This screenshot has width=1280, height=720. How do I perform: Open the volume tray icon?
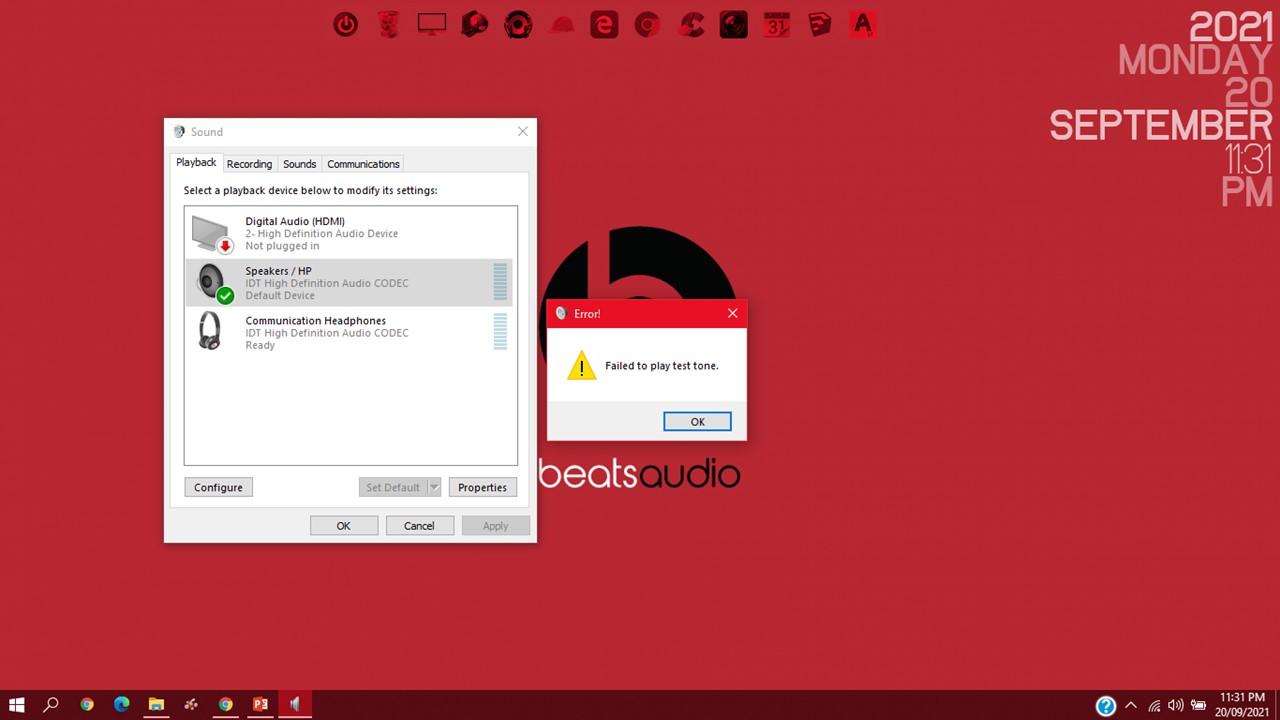click(1175, 706)
